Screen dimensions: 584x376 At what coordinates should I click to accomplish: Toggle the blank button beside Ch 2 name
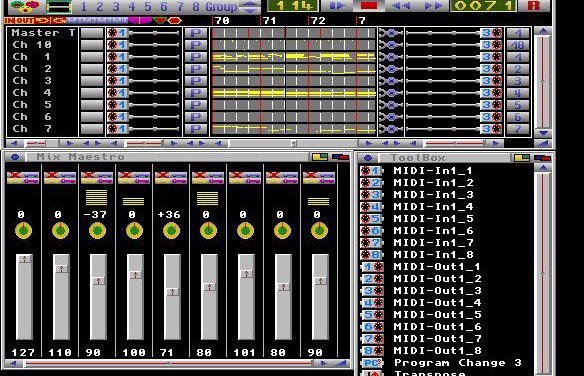coord(92,69)
